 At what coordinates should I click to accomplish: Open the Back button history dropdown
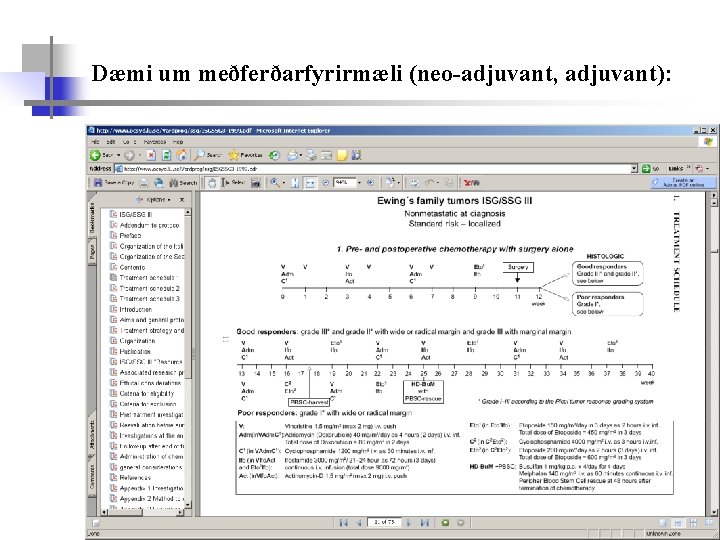pyautogui.click(x=118, y=155)
